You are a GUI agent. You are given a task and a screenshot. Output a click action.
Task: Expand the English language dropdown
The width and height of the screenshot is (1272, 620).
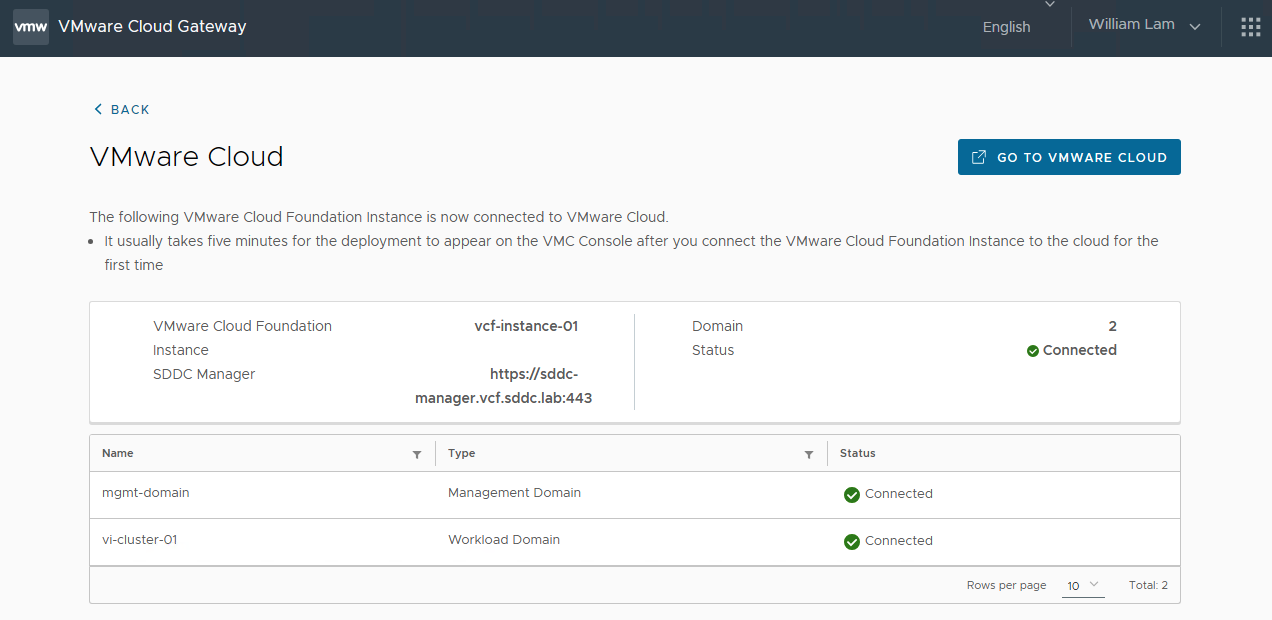[x=1006, y=27]
